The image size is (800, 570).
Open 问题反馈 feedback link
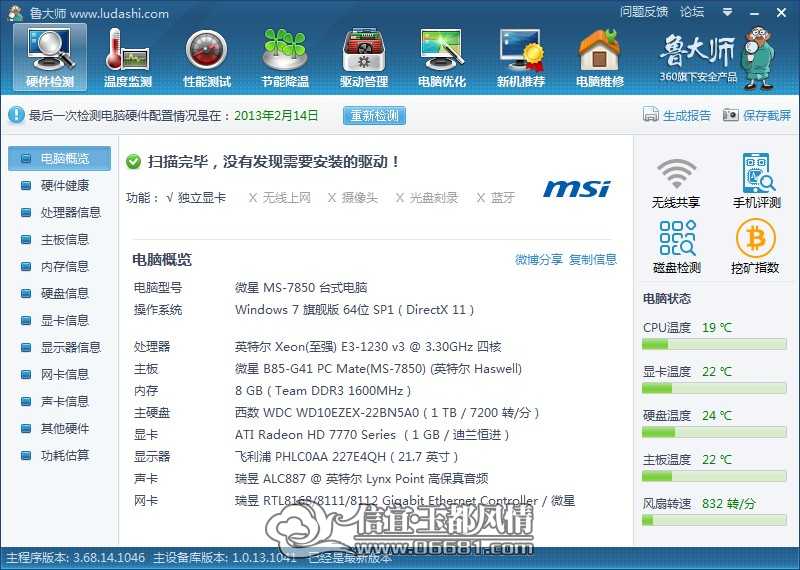click(644, 12)
